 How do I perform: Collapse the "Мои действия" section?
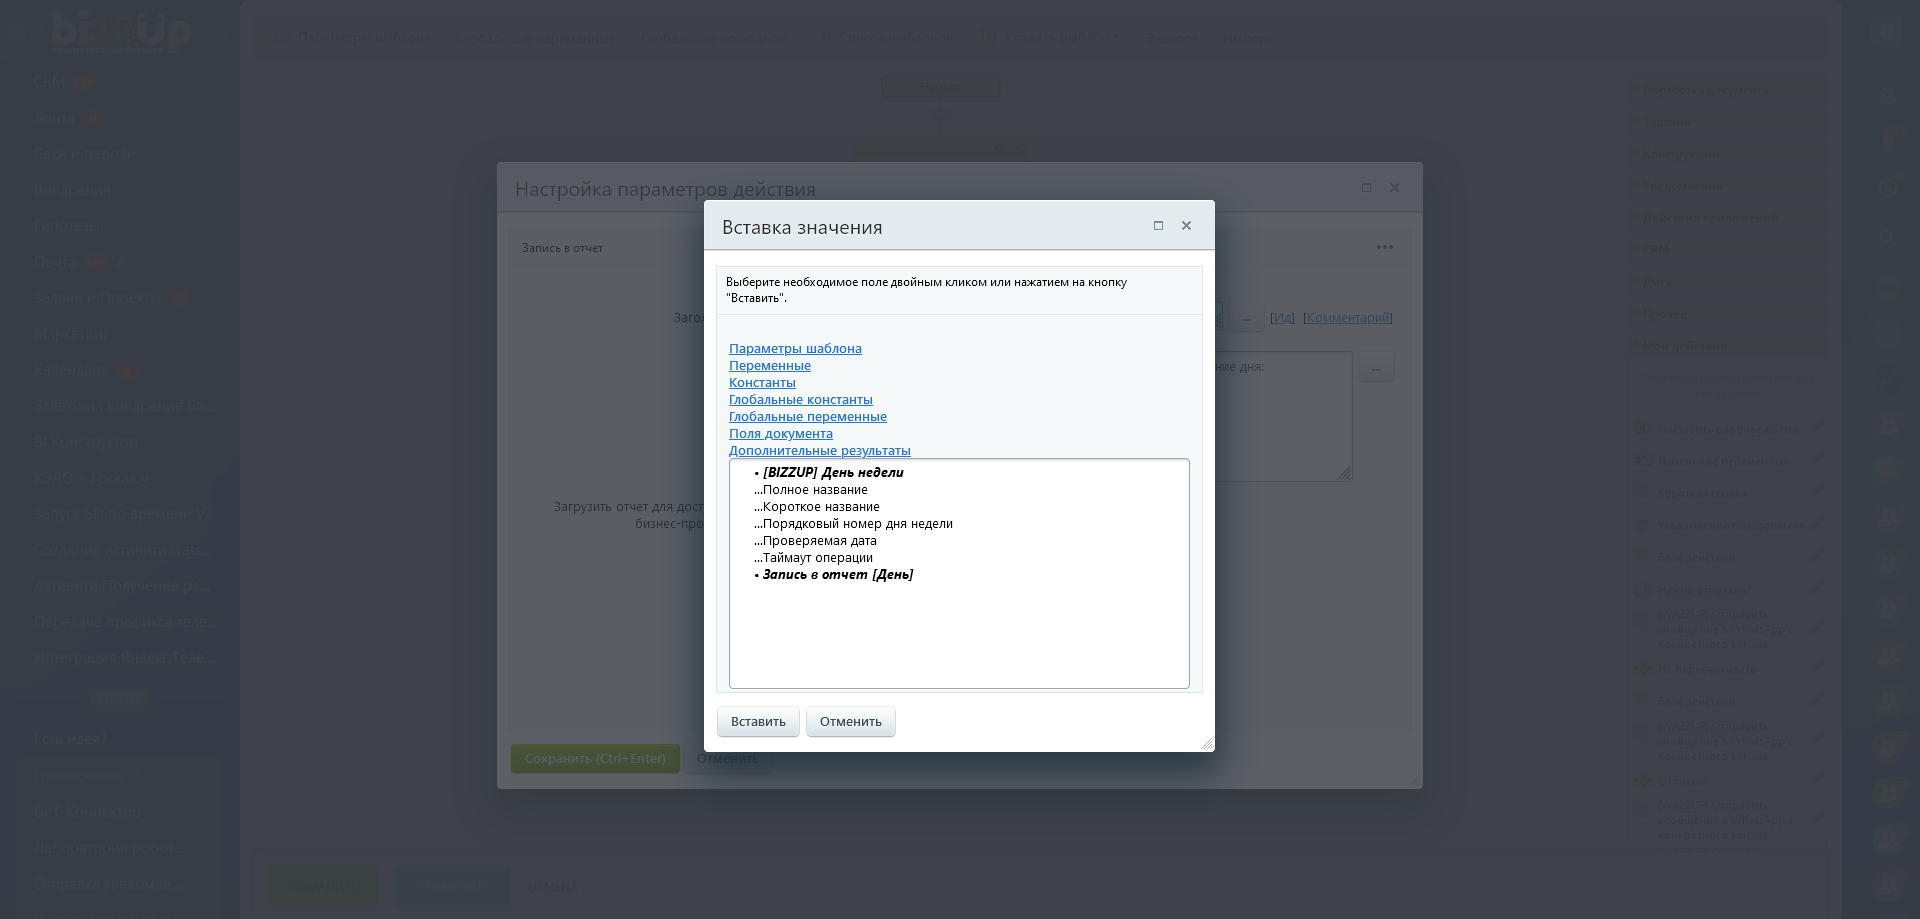(1684, 346)
